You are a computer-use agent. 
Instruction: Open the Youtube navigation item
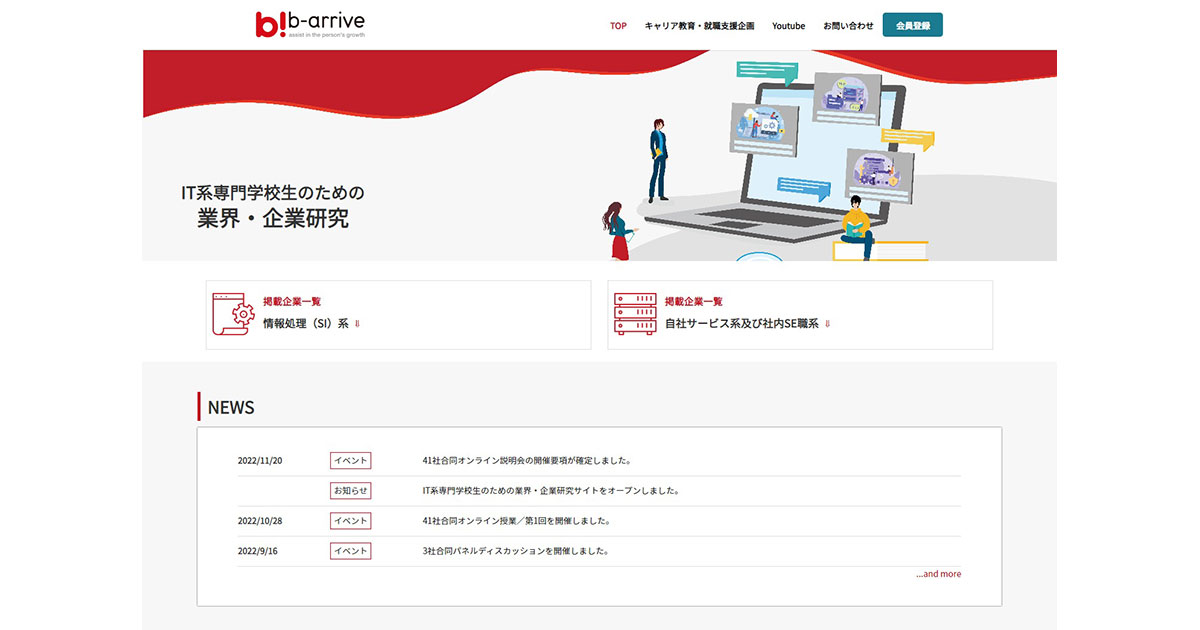[789, 25]
